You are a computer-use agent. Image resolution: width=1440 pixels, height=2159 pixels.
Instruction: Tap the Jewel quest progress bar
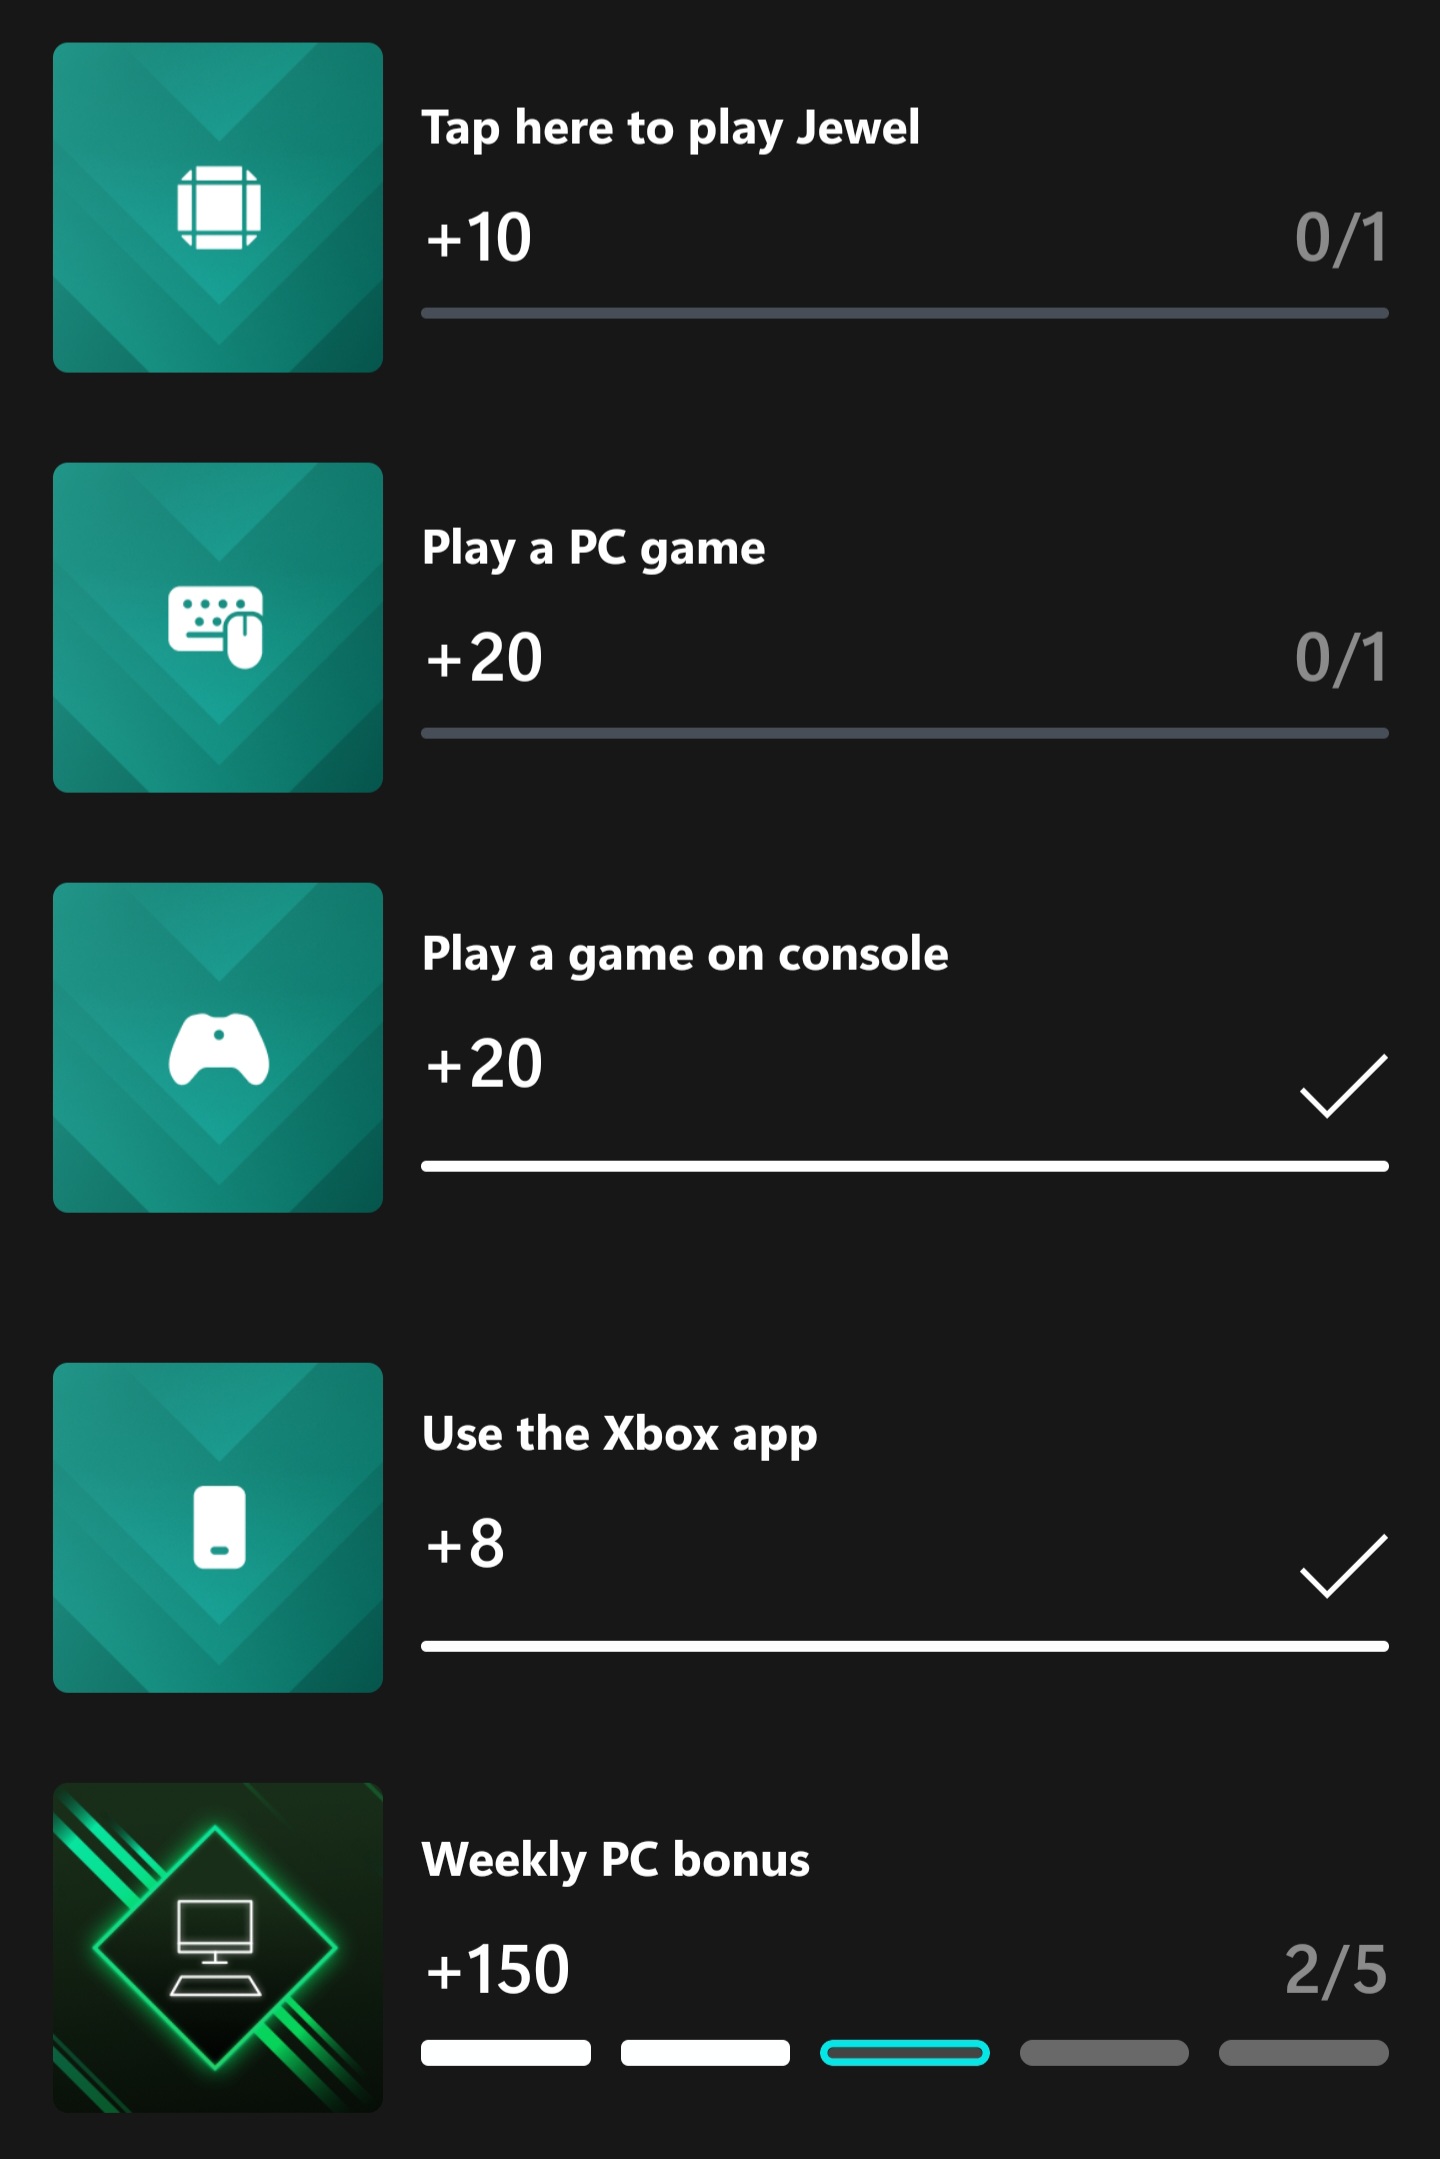pos(905,313)
